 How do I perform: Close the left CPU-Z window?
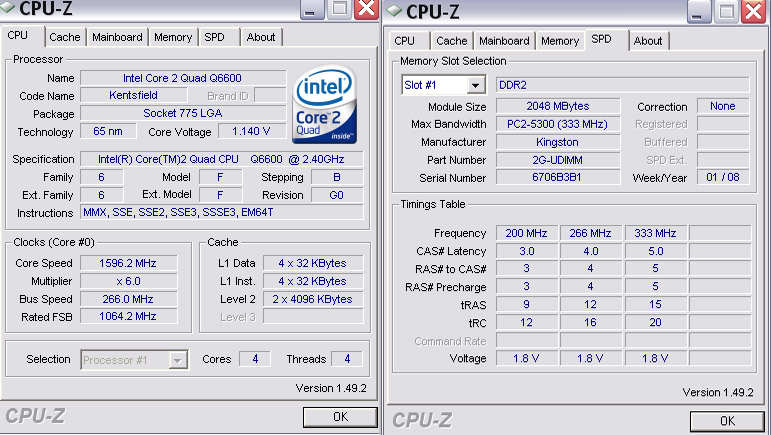[x=367, y=9]
